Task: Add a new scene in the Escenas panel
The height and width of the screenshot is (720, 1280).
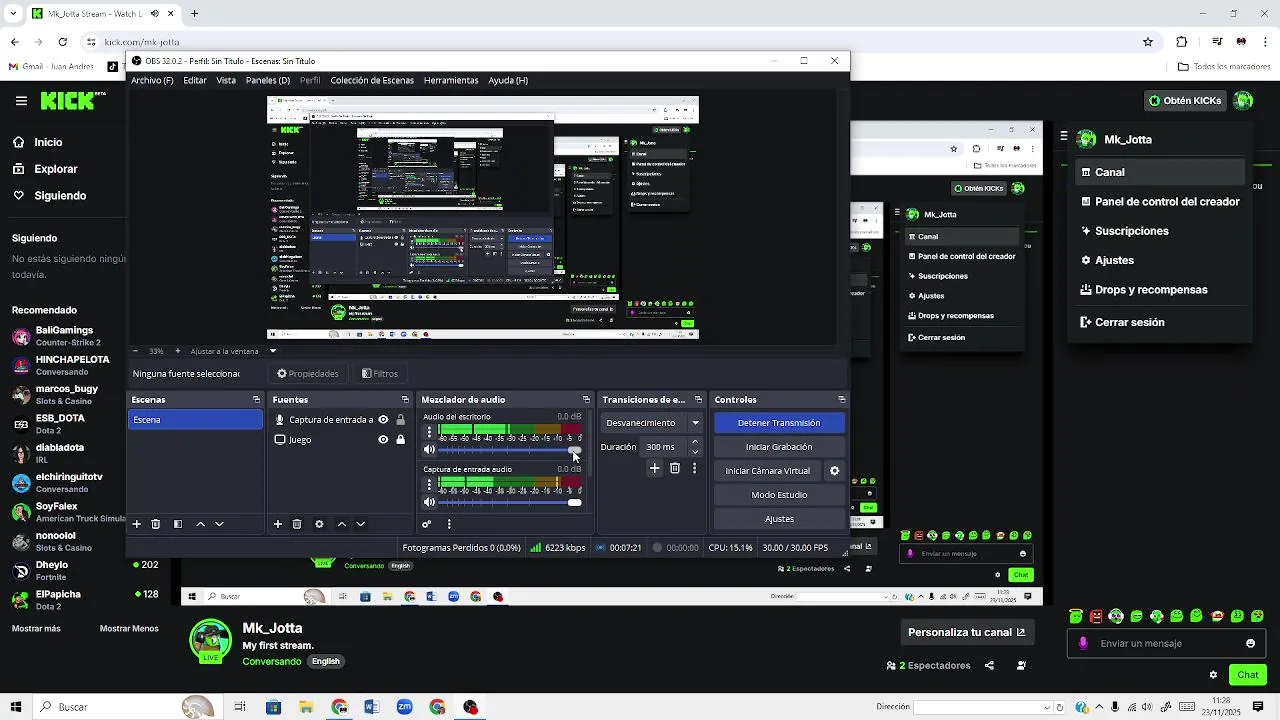Action: pyautogui.click(x=137, y=524)
